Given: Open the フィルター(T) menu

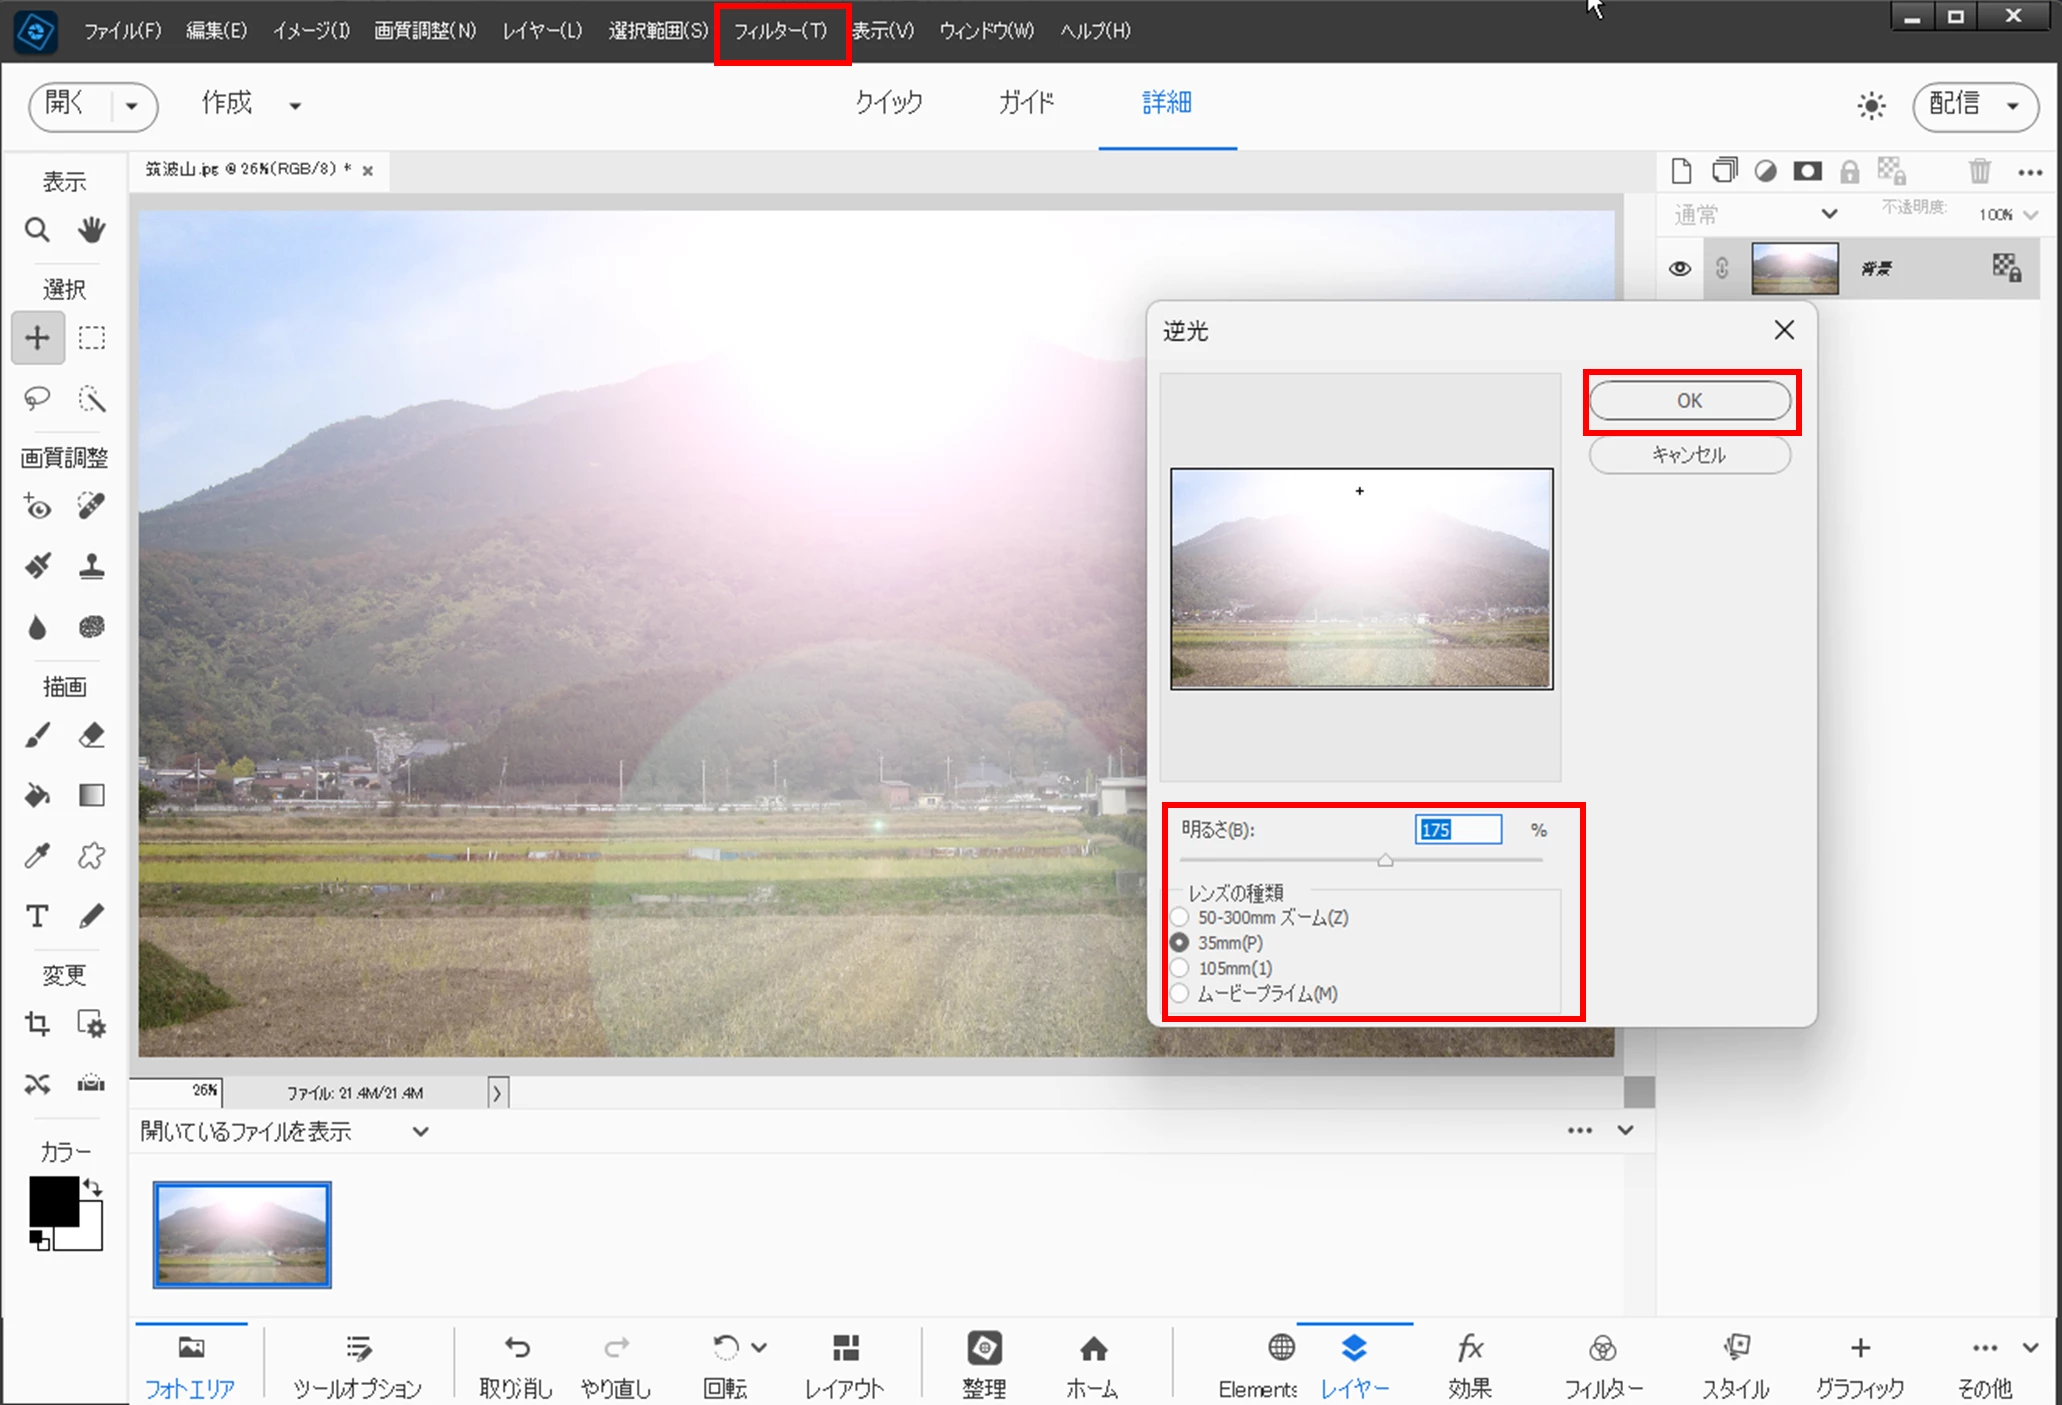Looking at the screenshot, I should 781,31.
